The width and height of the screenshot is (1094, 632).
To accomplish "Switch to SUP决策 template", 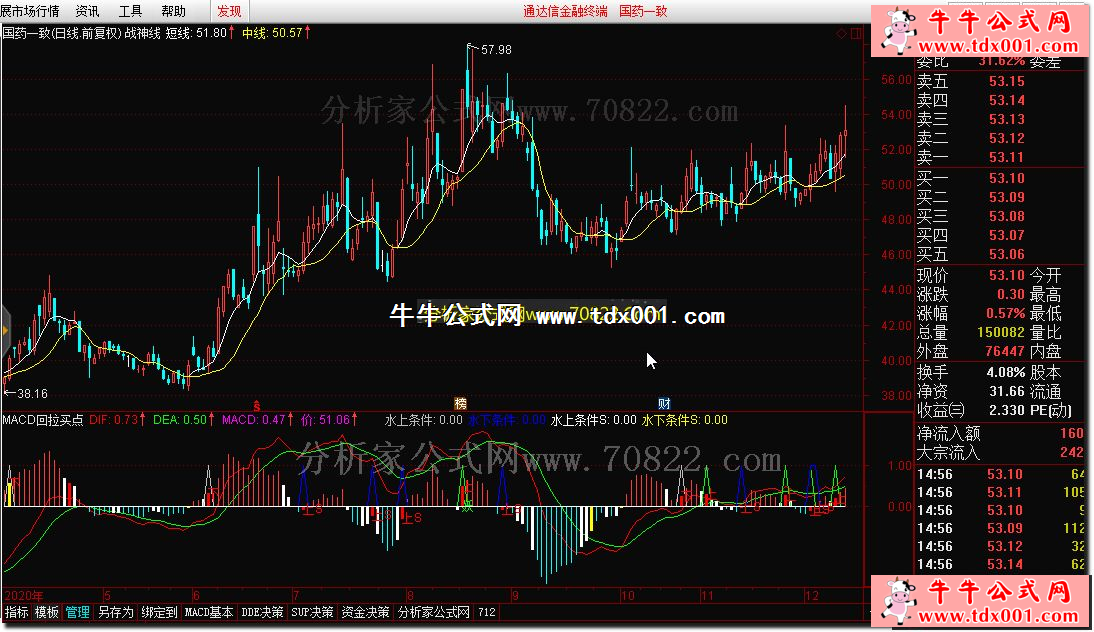I will tap(312, 612).
